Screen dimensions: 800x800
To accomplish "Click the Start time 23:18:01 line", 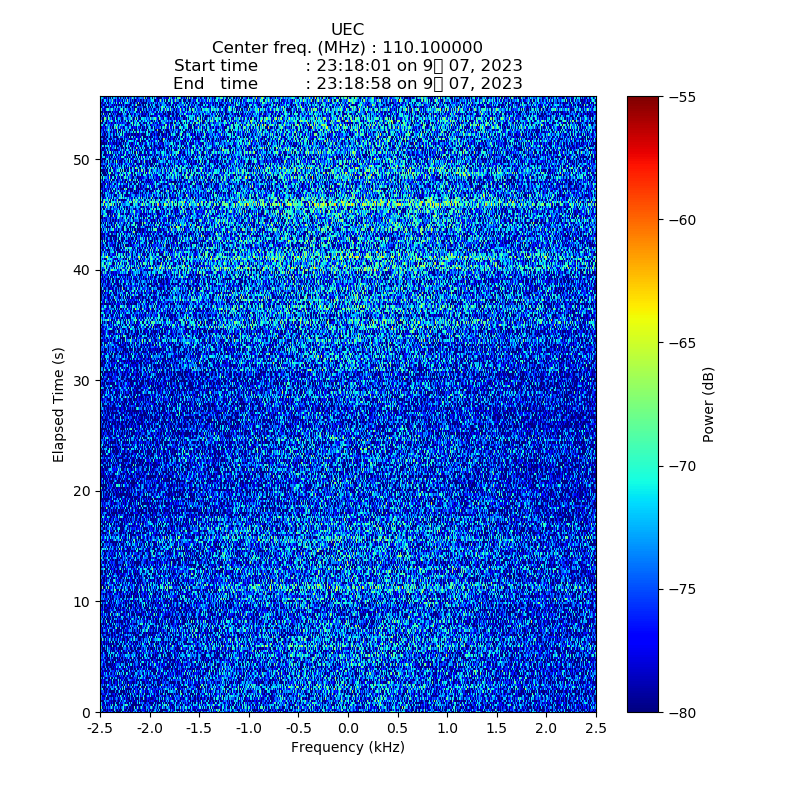I will click(347, 66).
